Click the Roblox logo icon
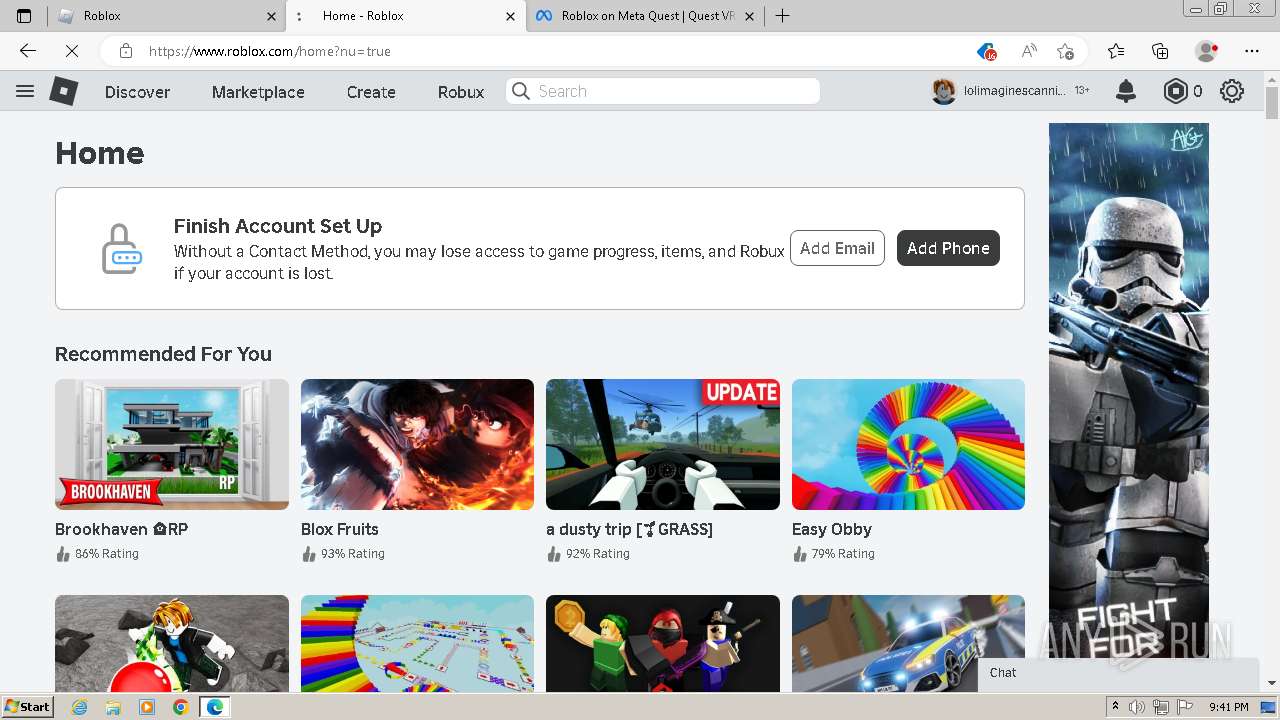This screenshot has height=720, width=1280. pyautogui.click(x=64, y=91)
